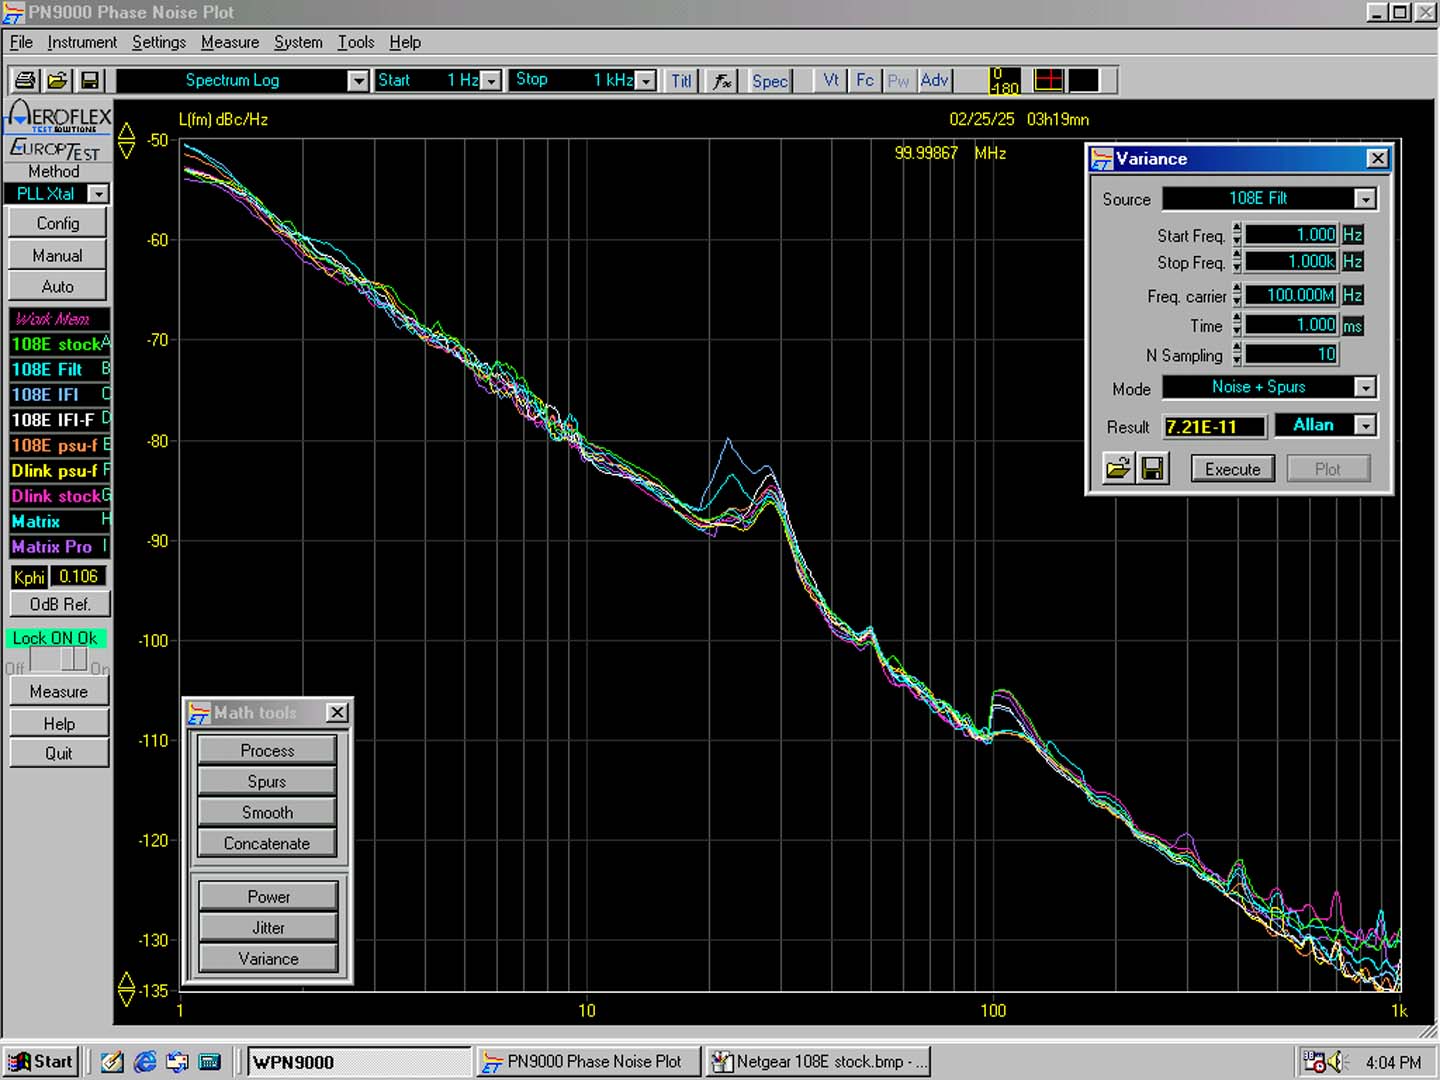Select the 108E IFI trace memory
1440x1080 pixels.
click(x=59, y=395)
